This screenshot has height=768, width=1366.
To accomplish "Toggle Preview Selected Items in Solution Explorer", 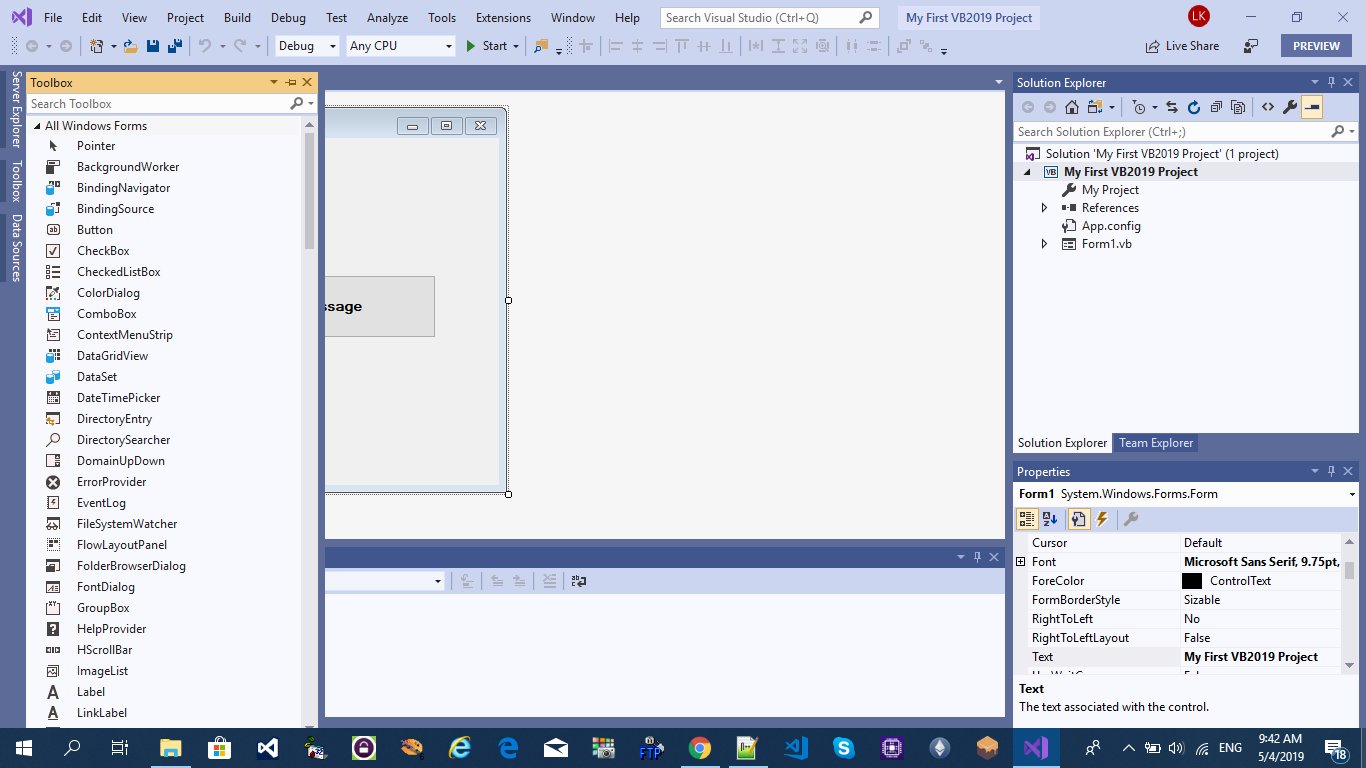I will (x=1312, y=107).
